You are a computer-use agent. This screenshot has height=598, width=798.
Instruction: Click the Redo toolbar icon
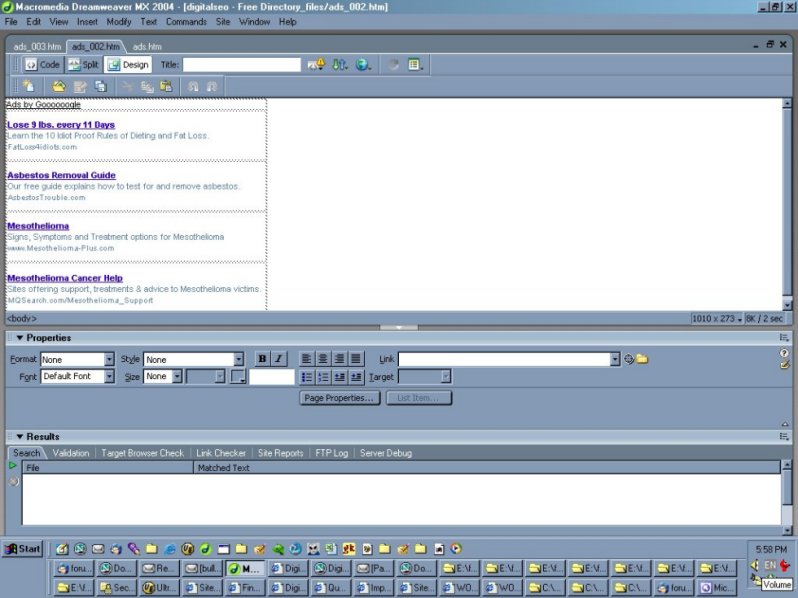coord(212,87)
